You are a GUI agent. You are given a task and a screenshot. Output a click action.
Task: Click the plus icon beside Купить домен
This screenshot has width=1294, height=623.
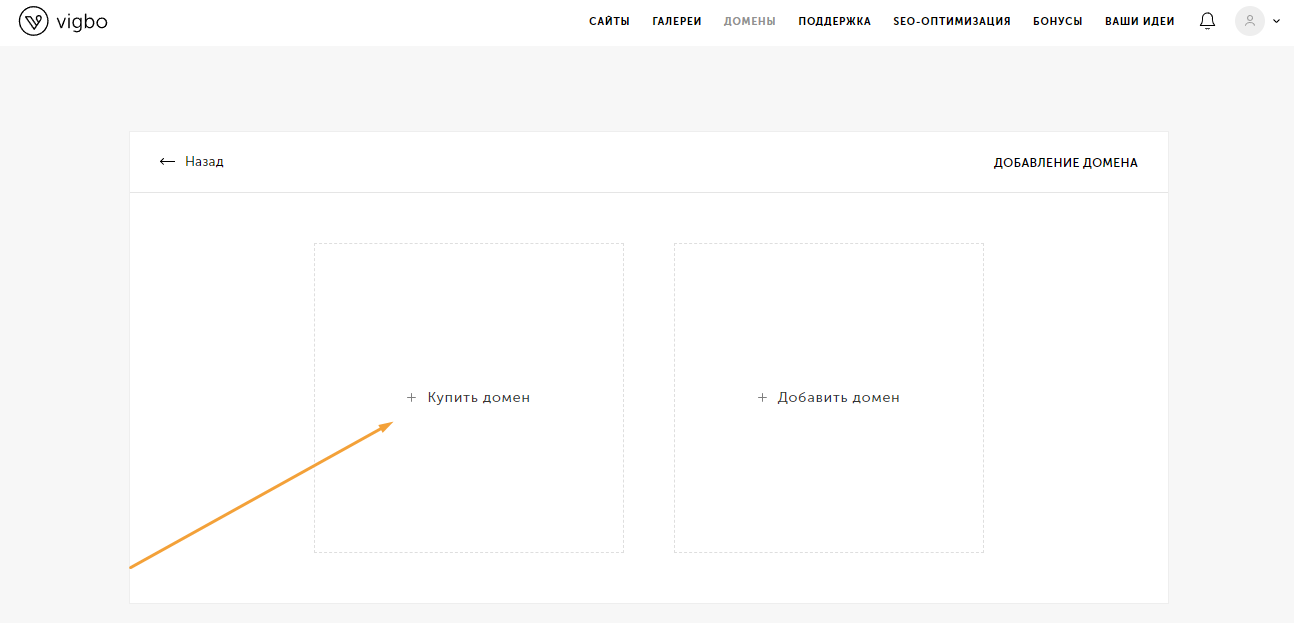pyautogui.click(x=411, y=398)
